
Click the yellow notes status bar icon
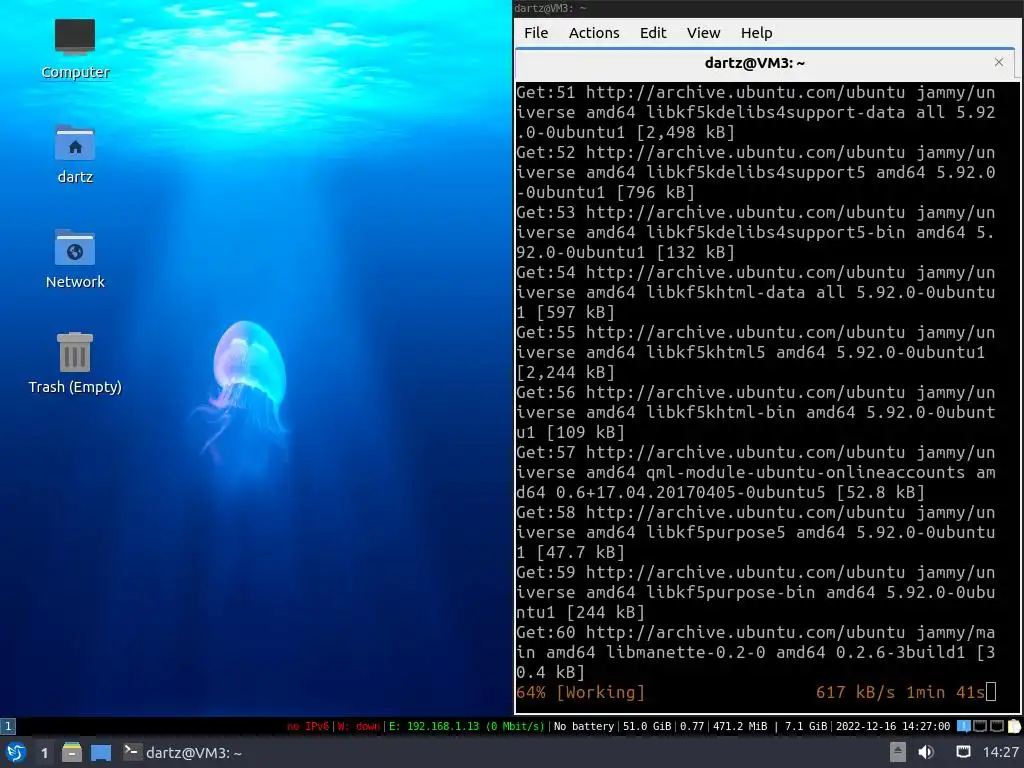pos(1014,726)
